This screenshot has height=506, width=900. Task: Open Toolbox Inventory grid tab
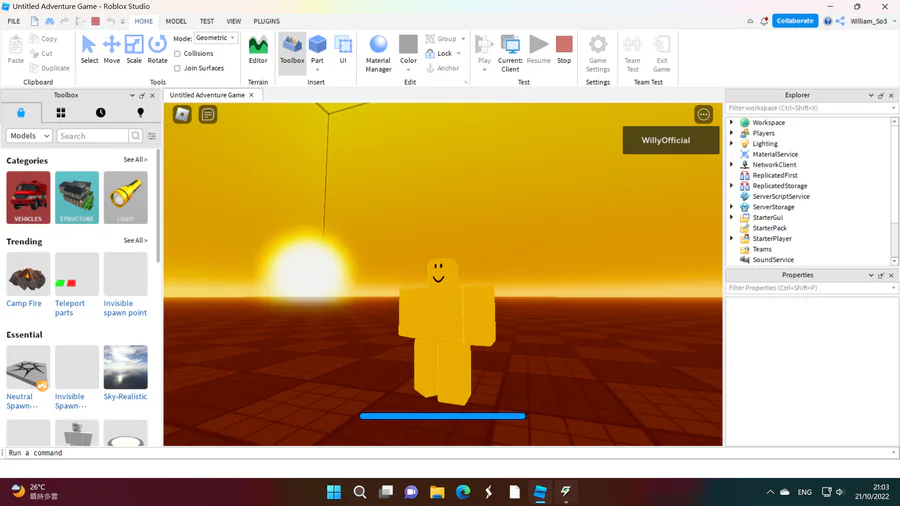click(61, 112)
